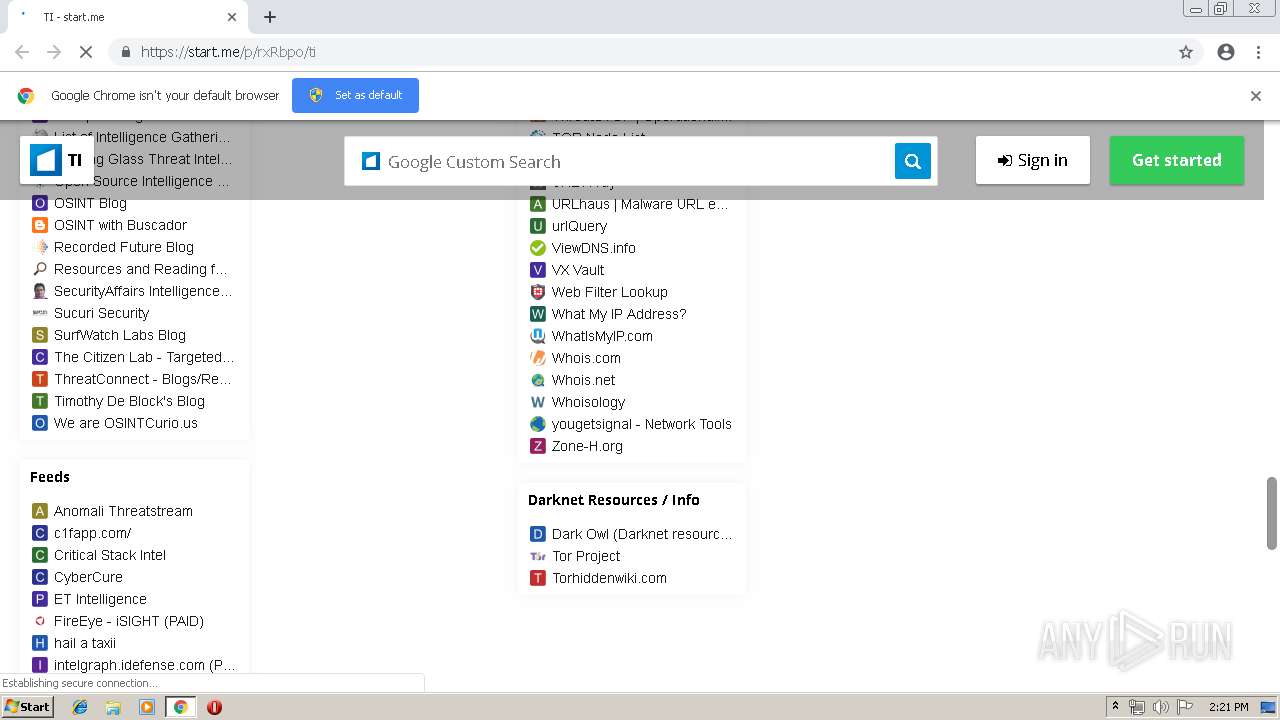Open Windows Explorer folder in taskbar
This screenshot has width=1280, height=720.
click(113, 707)
